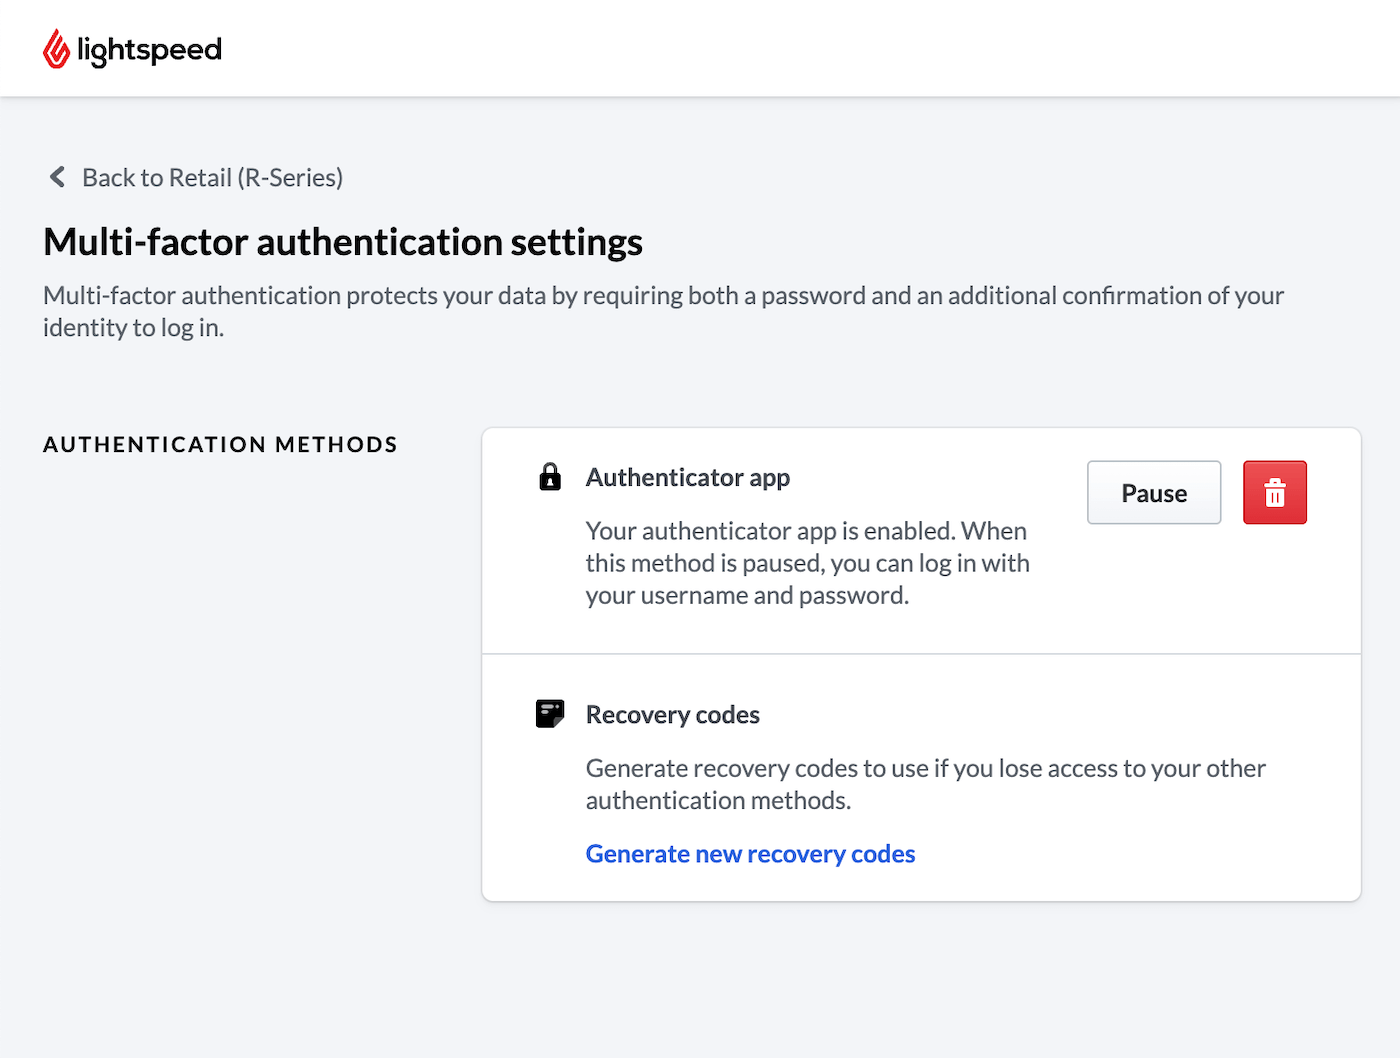The width and height of the screenshot is (1400, 1058).
Task: Click the Recovery codes heading
Action: (673, 714)
